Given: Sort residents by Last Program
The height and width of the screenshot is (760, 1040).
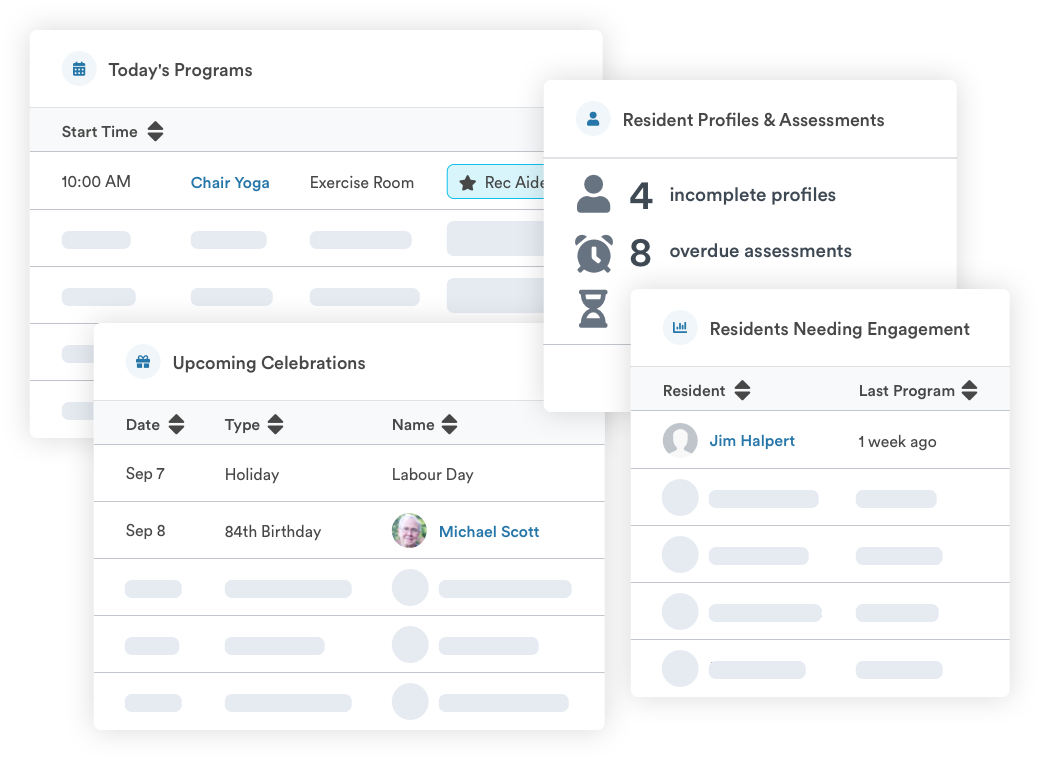Looking at the screenshot, I should pos(969,390).
